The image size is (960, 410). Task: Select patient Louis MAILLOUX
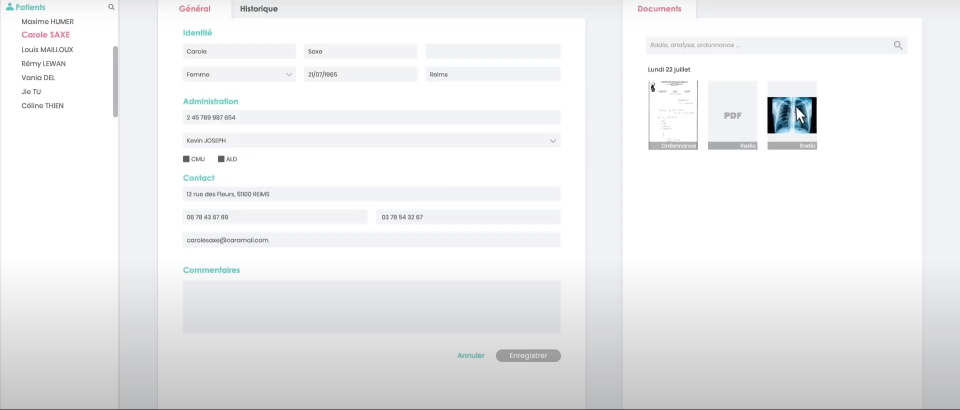pos(47,50)
